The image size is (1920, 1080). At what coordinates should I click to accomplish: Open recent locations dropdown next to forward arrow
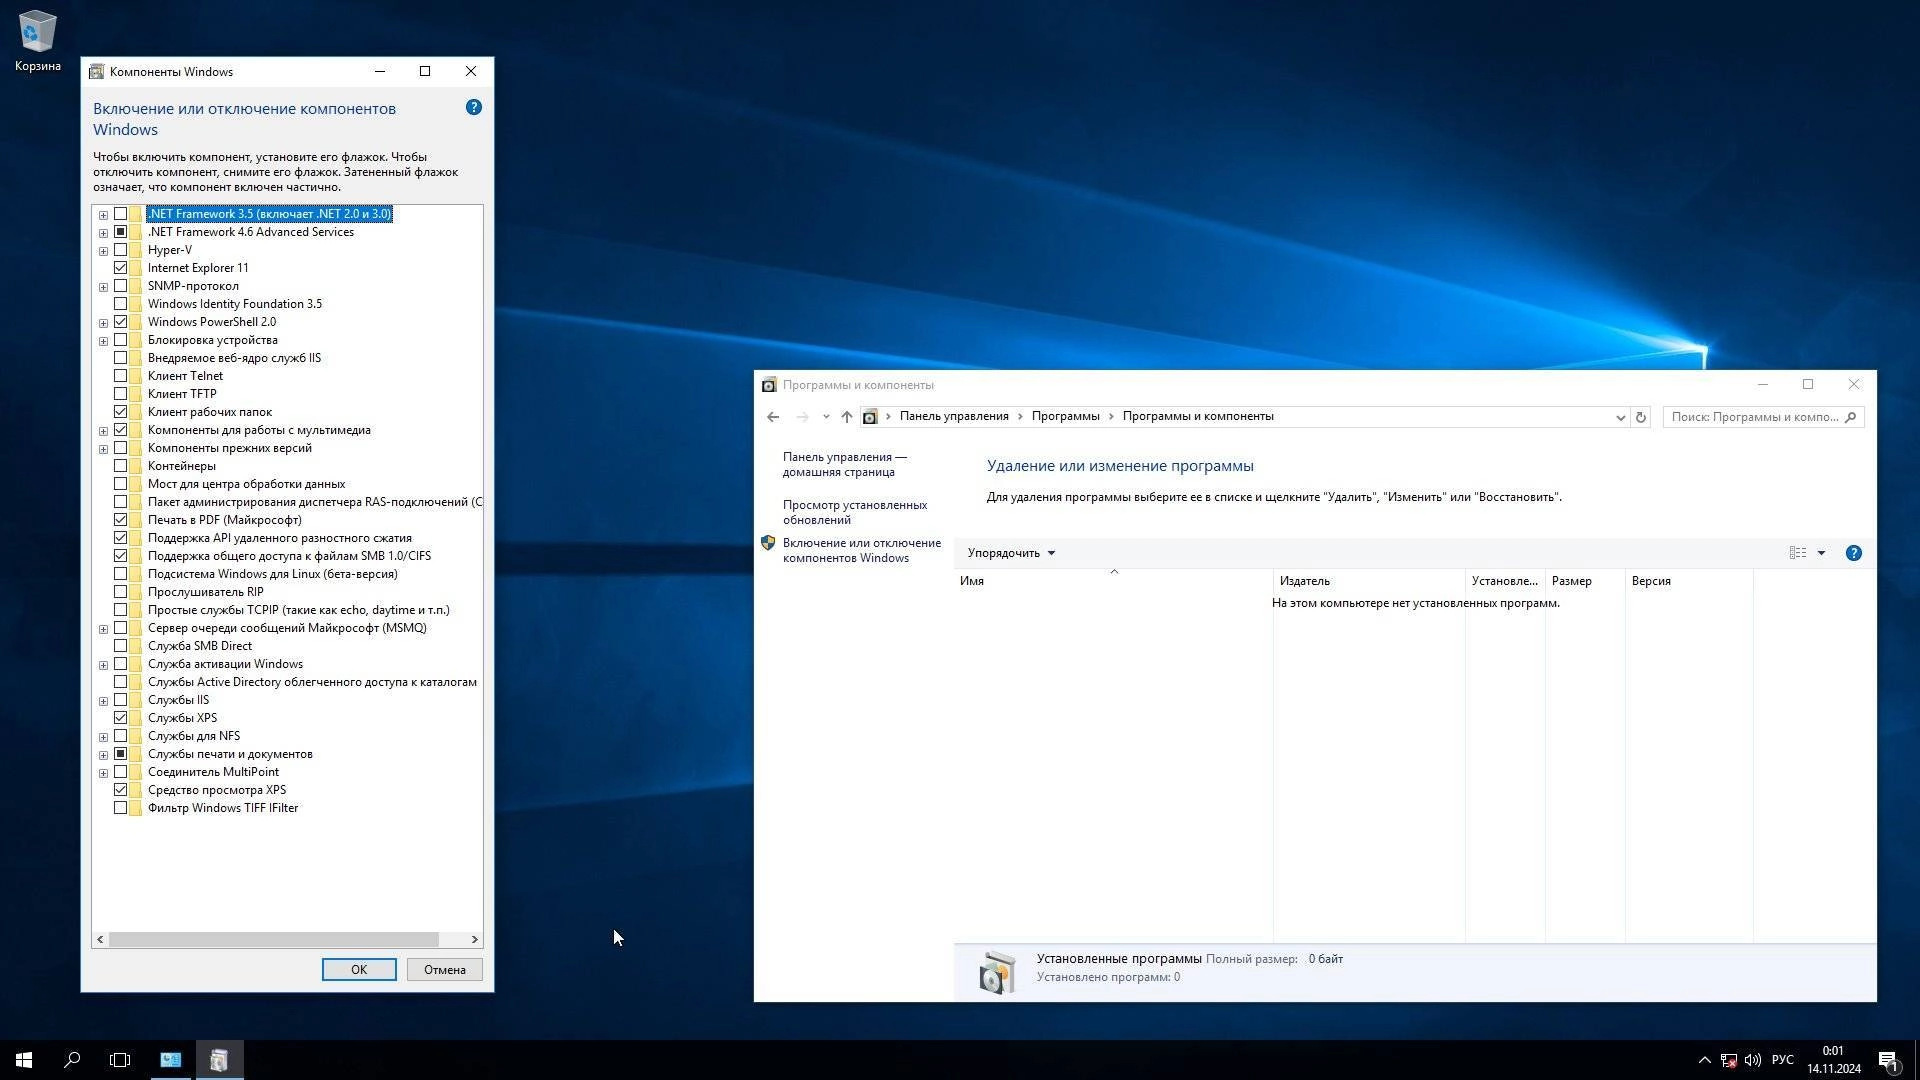pos(826,417)
